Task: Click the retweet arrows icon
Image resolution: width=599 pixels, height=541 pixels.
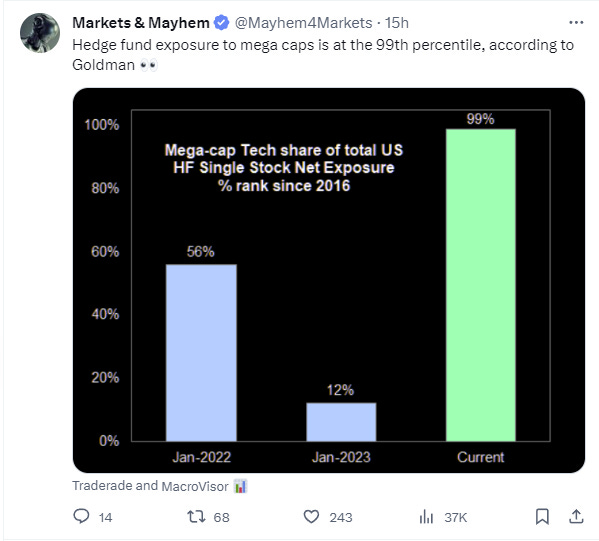Action: click(196, 517)
